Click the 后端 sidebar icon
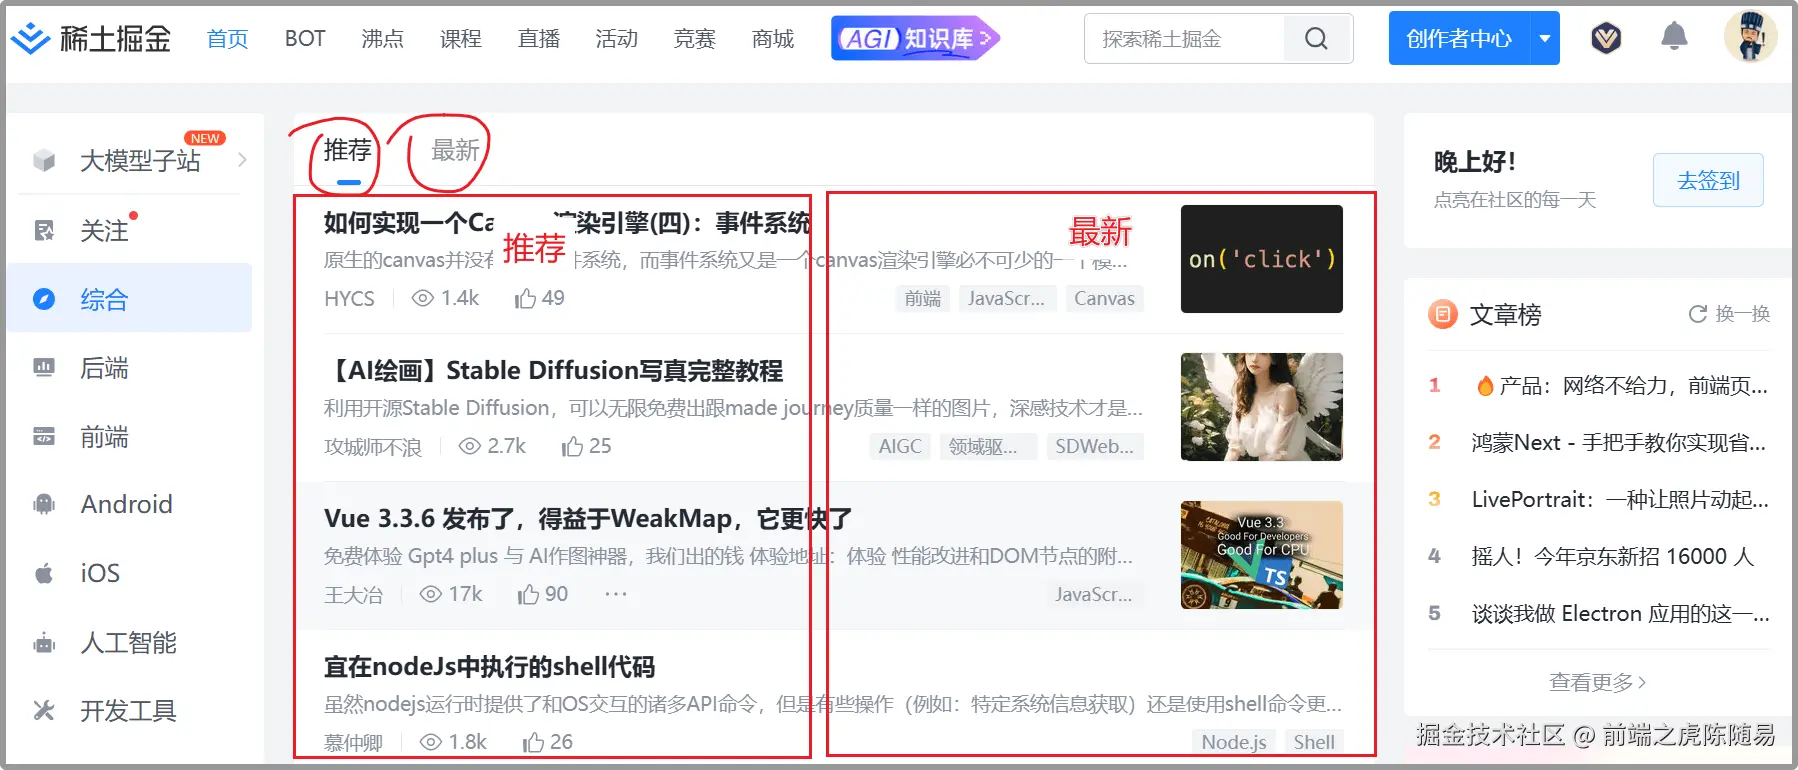 [x=44, y=367]
